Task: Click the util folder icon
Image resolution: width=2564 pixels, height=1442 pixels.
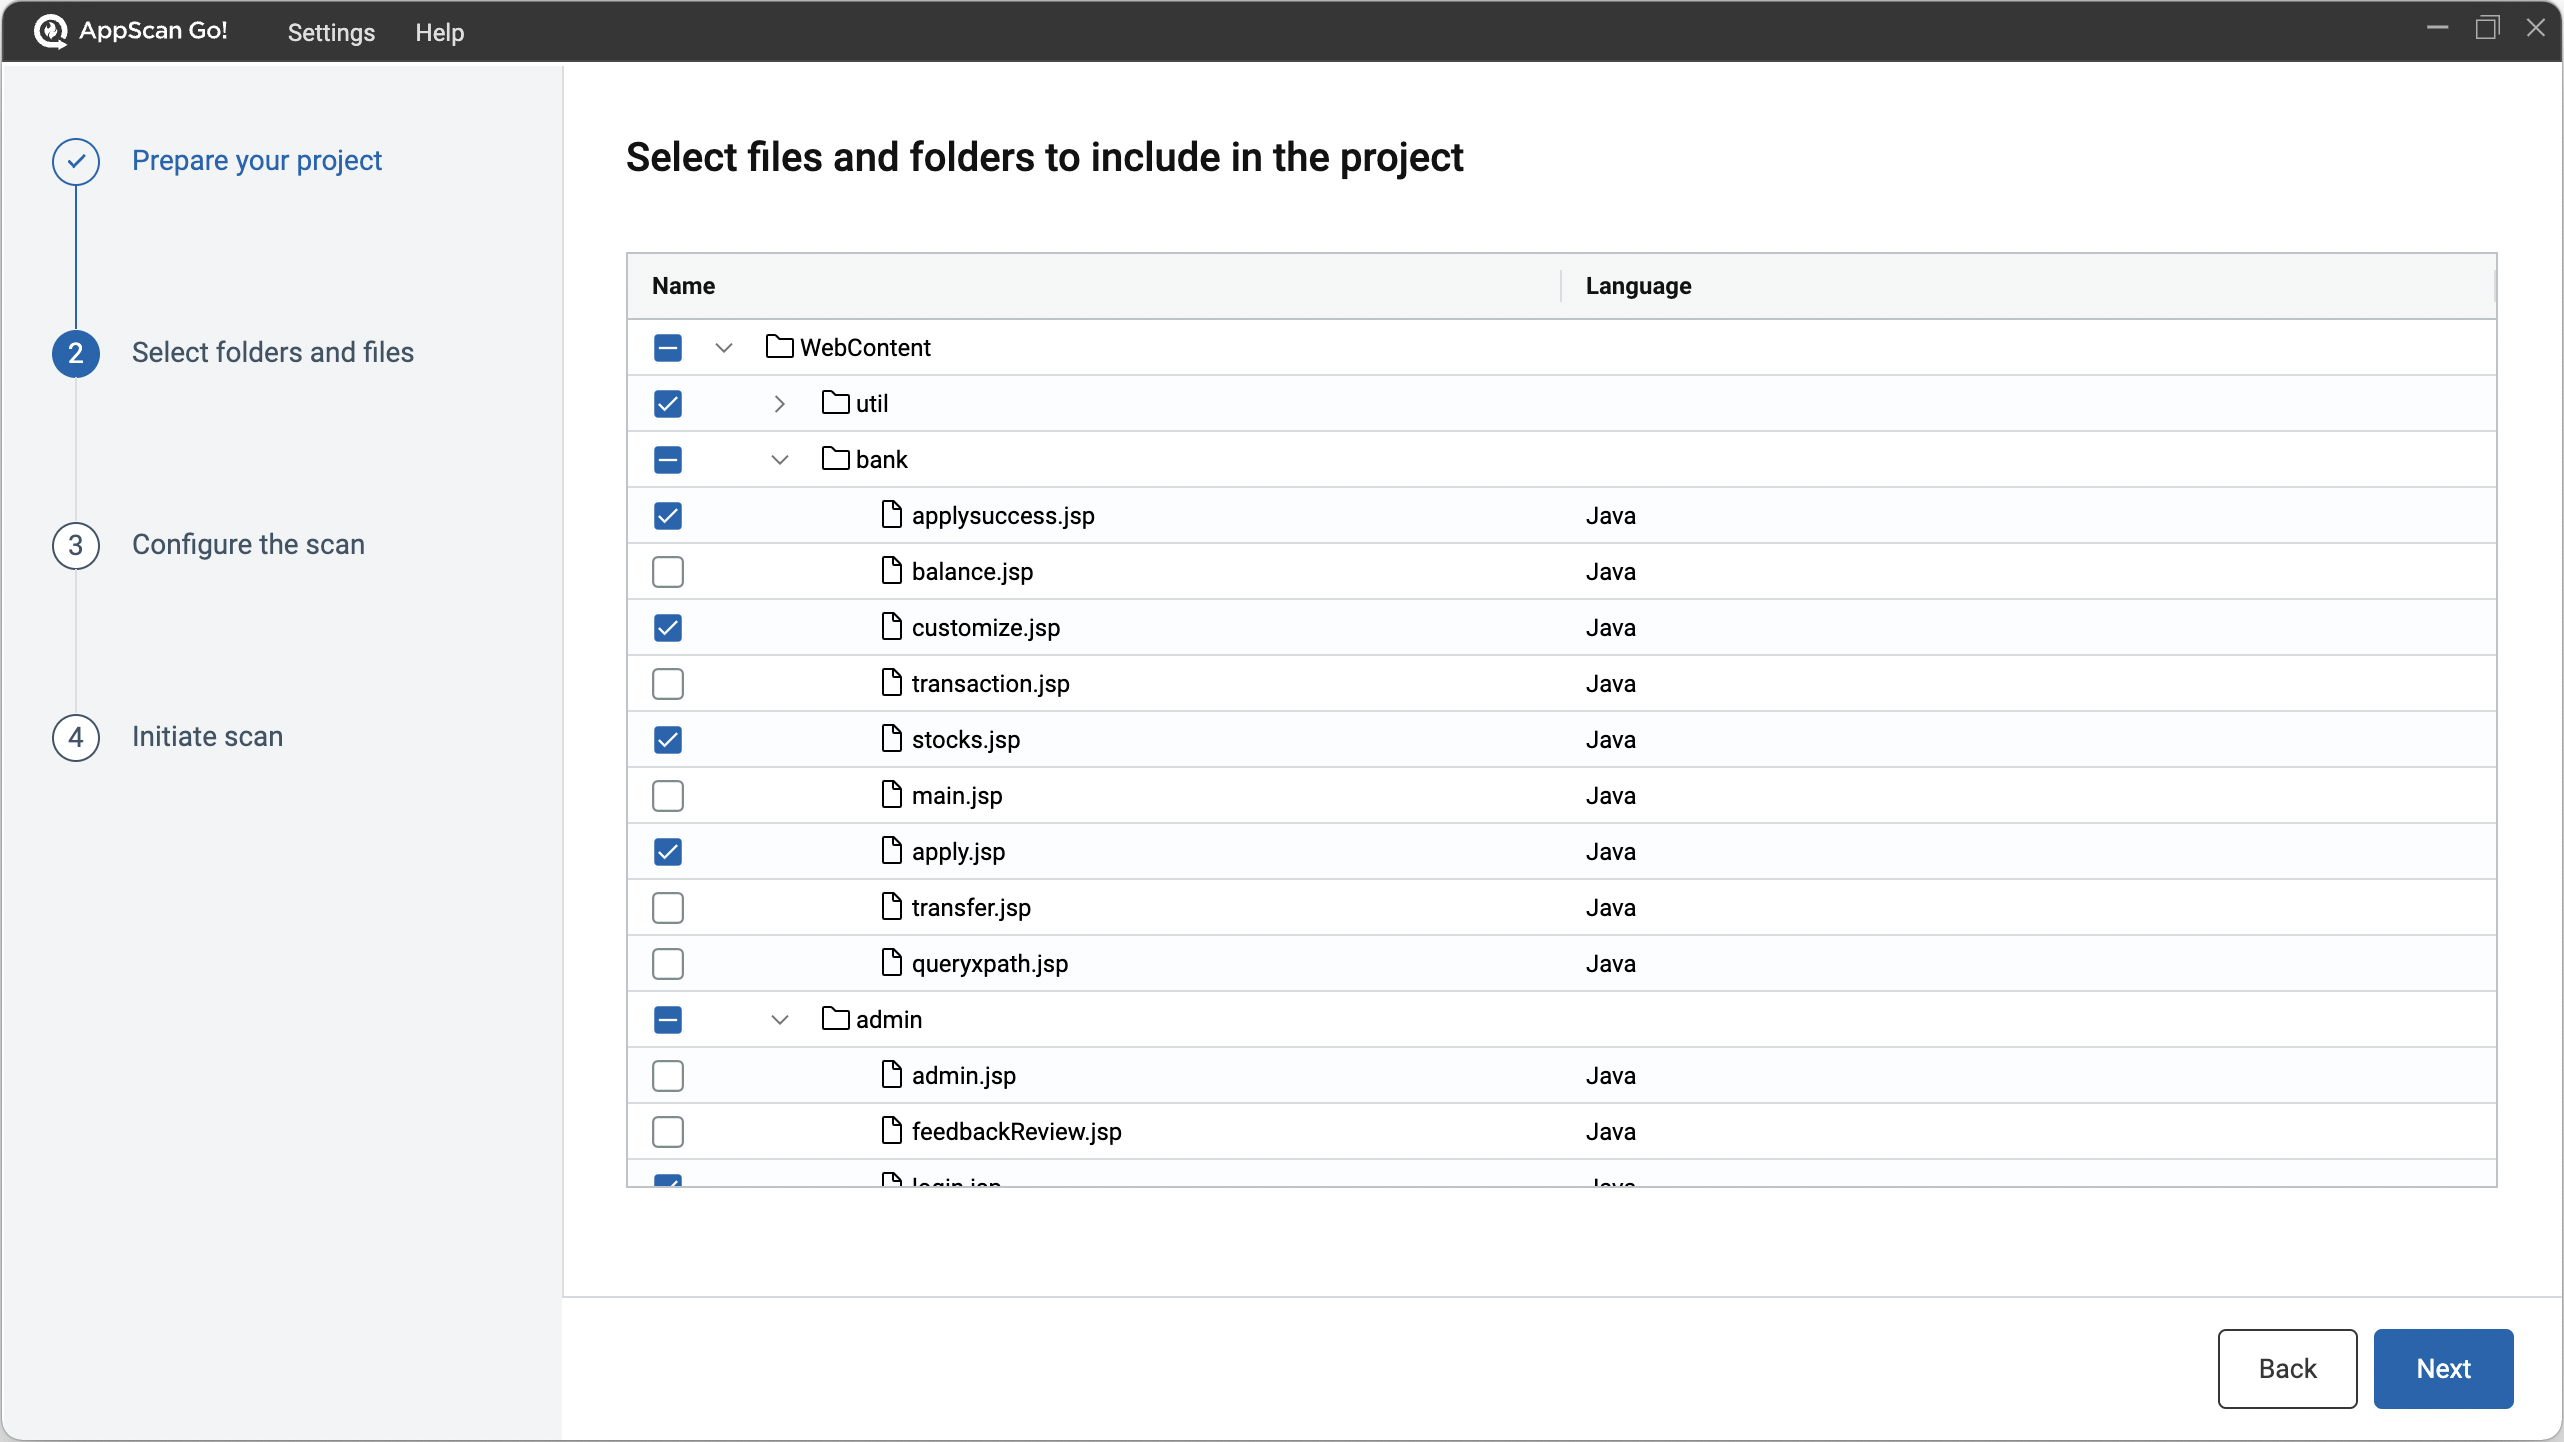Action: 835,403
